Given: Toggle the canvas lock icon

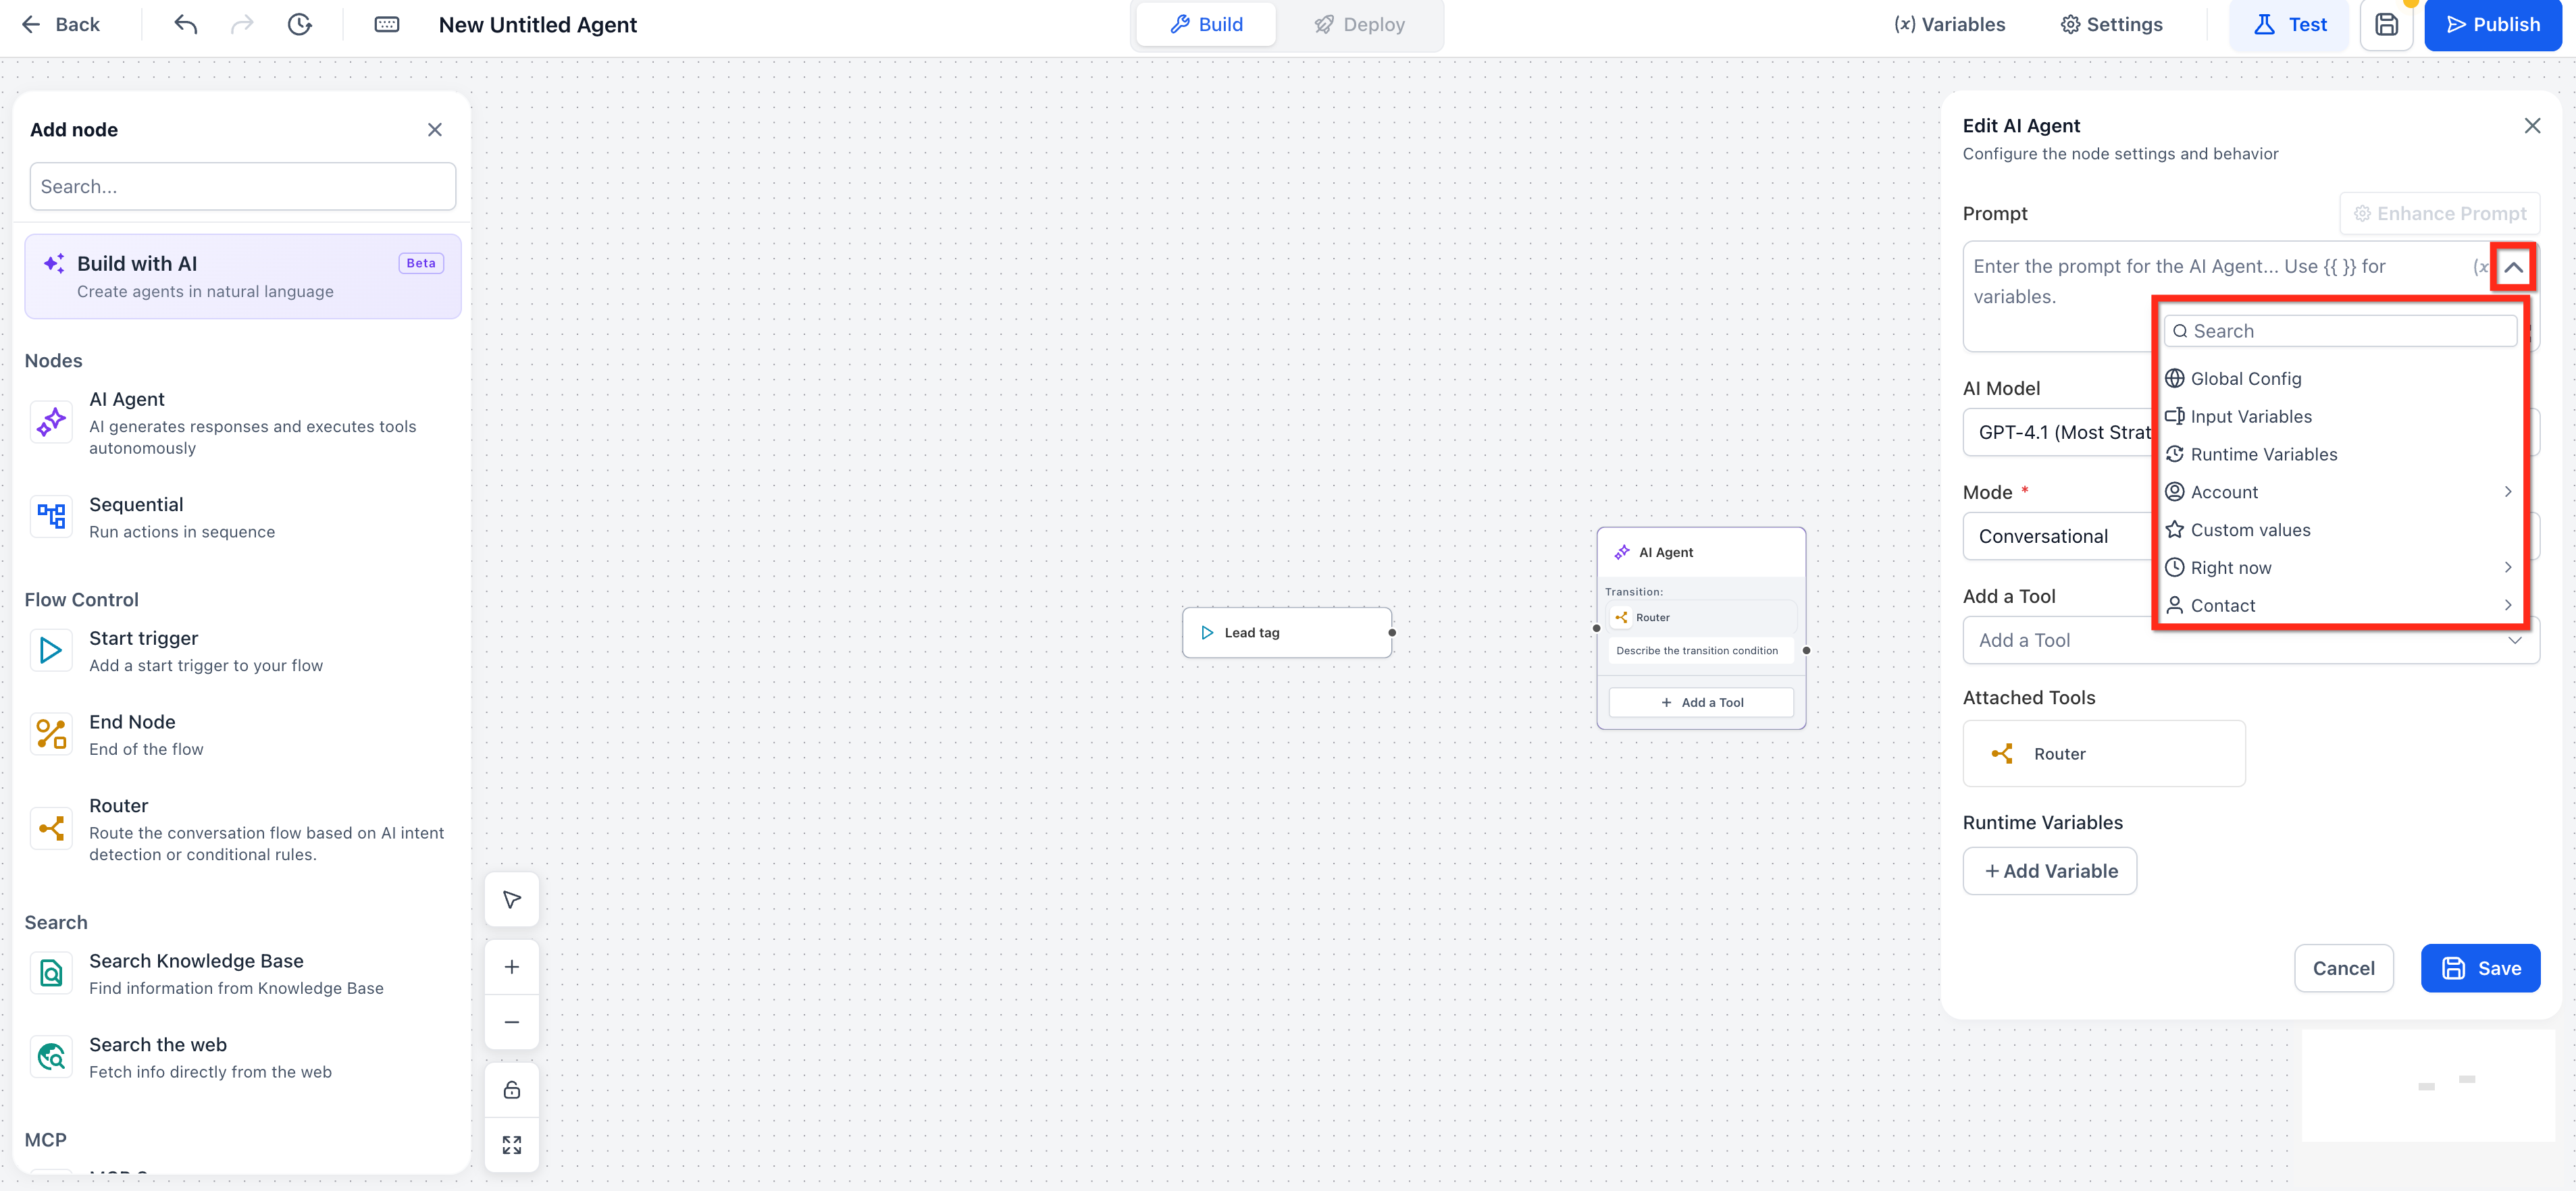Looking at the screenshot, I should click(512, 1090).
